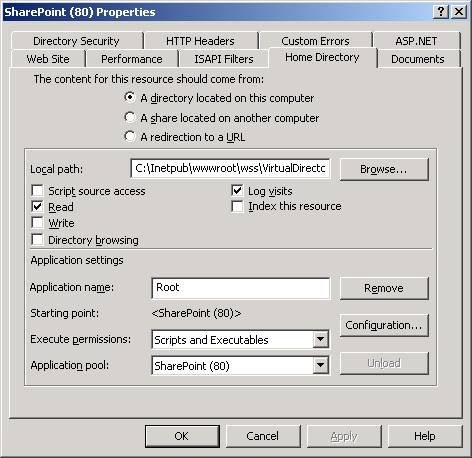Expand the Application pool dropdown arrow
The width and height of the screenshot is (472, 458).
(320, 365)
